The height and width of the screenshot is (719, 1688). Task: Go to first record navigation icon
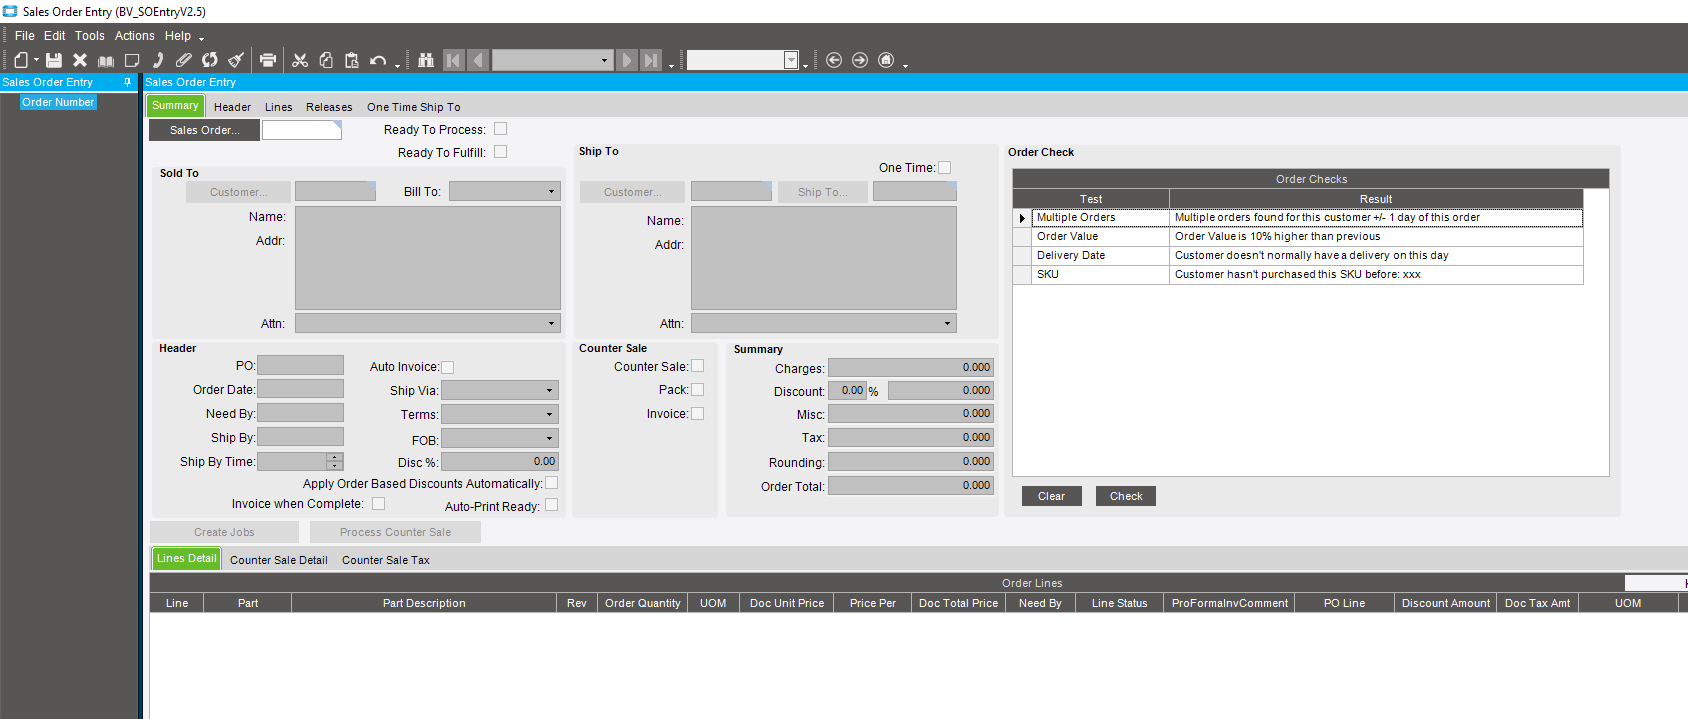click(453, 60)
